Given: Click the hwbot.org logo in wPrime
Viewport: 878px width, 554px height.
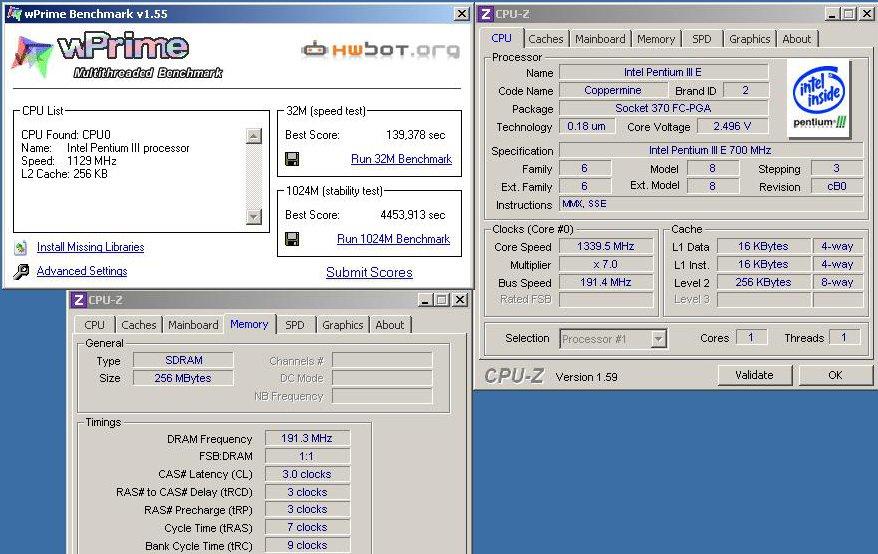Looking at the screenshot, I should point(381,50).
